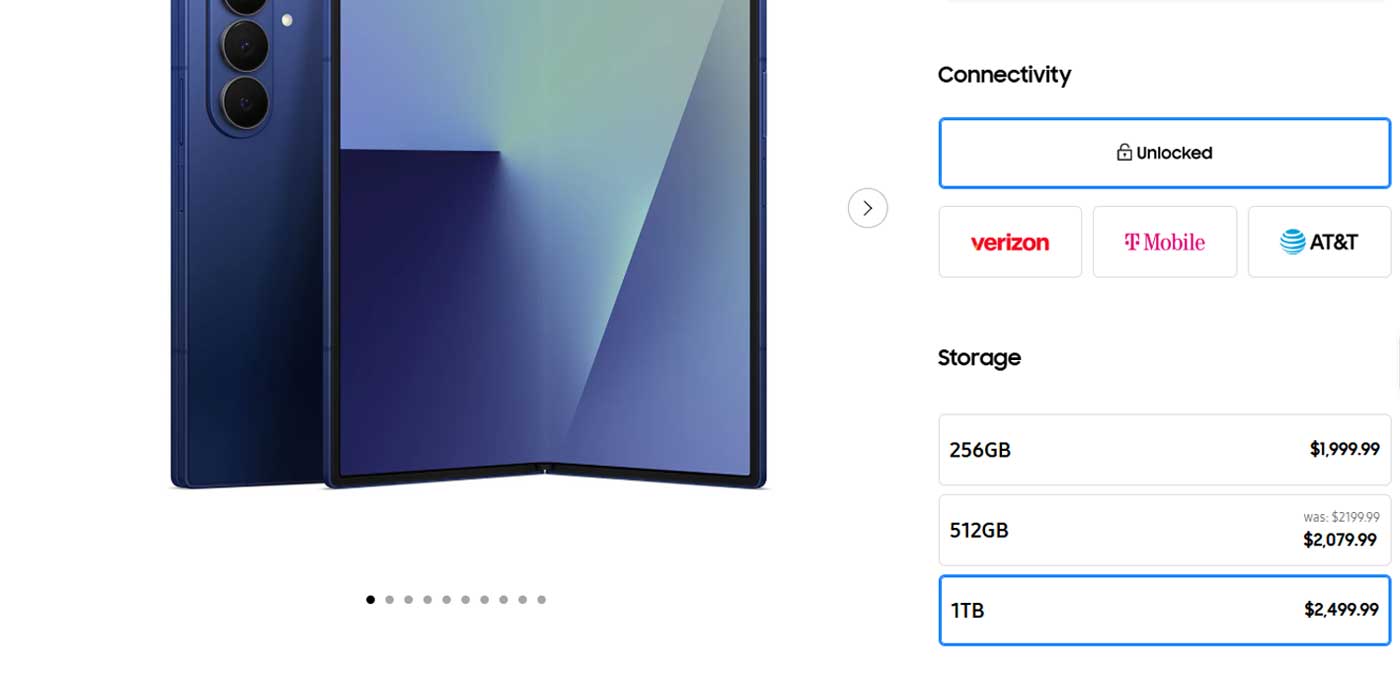Select the Verizon carrier logo option

click(1010, 242)
